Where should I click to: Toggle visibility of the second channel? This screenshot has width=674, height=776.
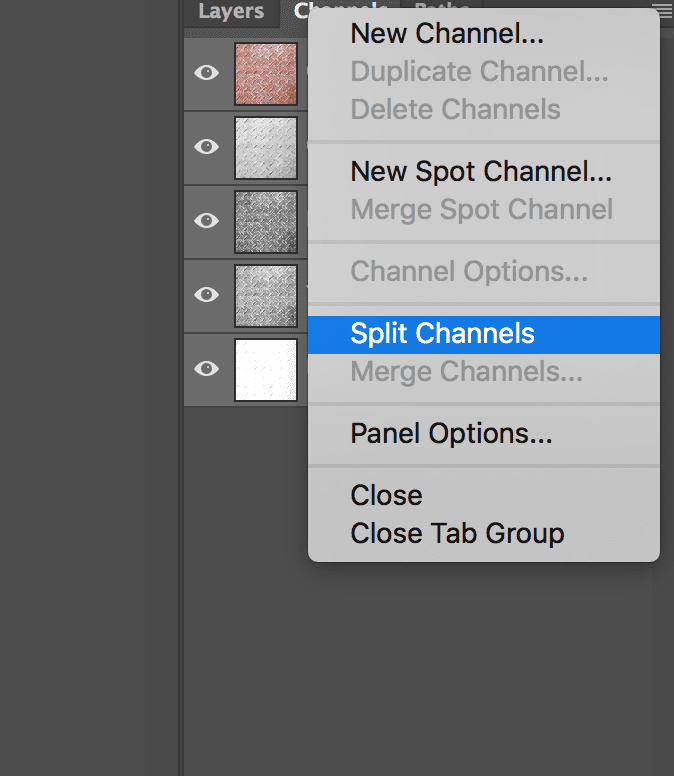206,146
